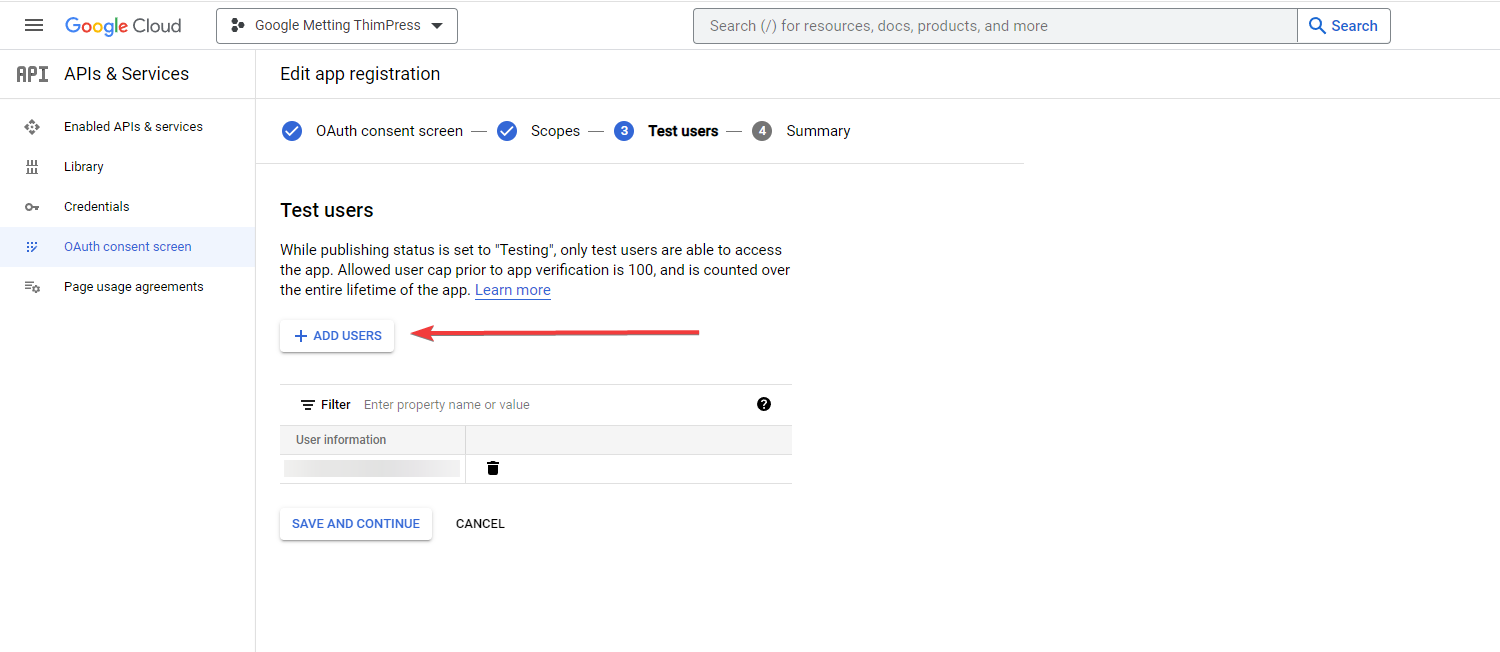Click the User information column header
Screen dimensions: 1500x652
click(x=341, y=440)
